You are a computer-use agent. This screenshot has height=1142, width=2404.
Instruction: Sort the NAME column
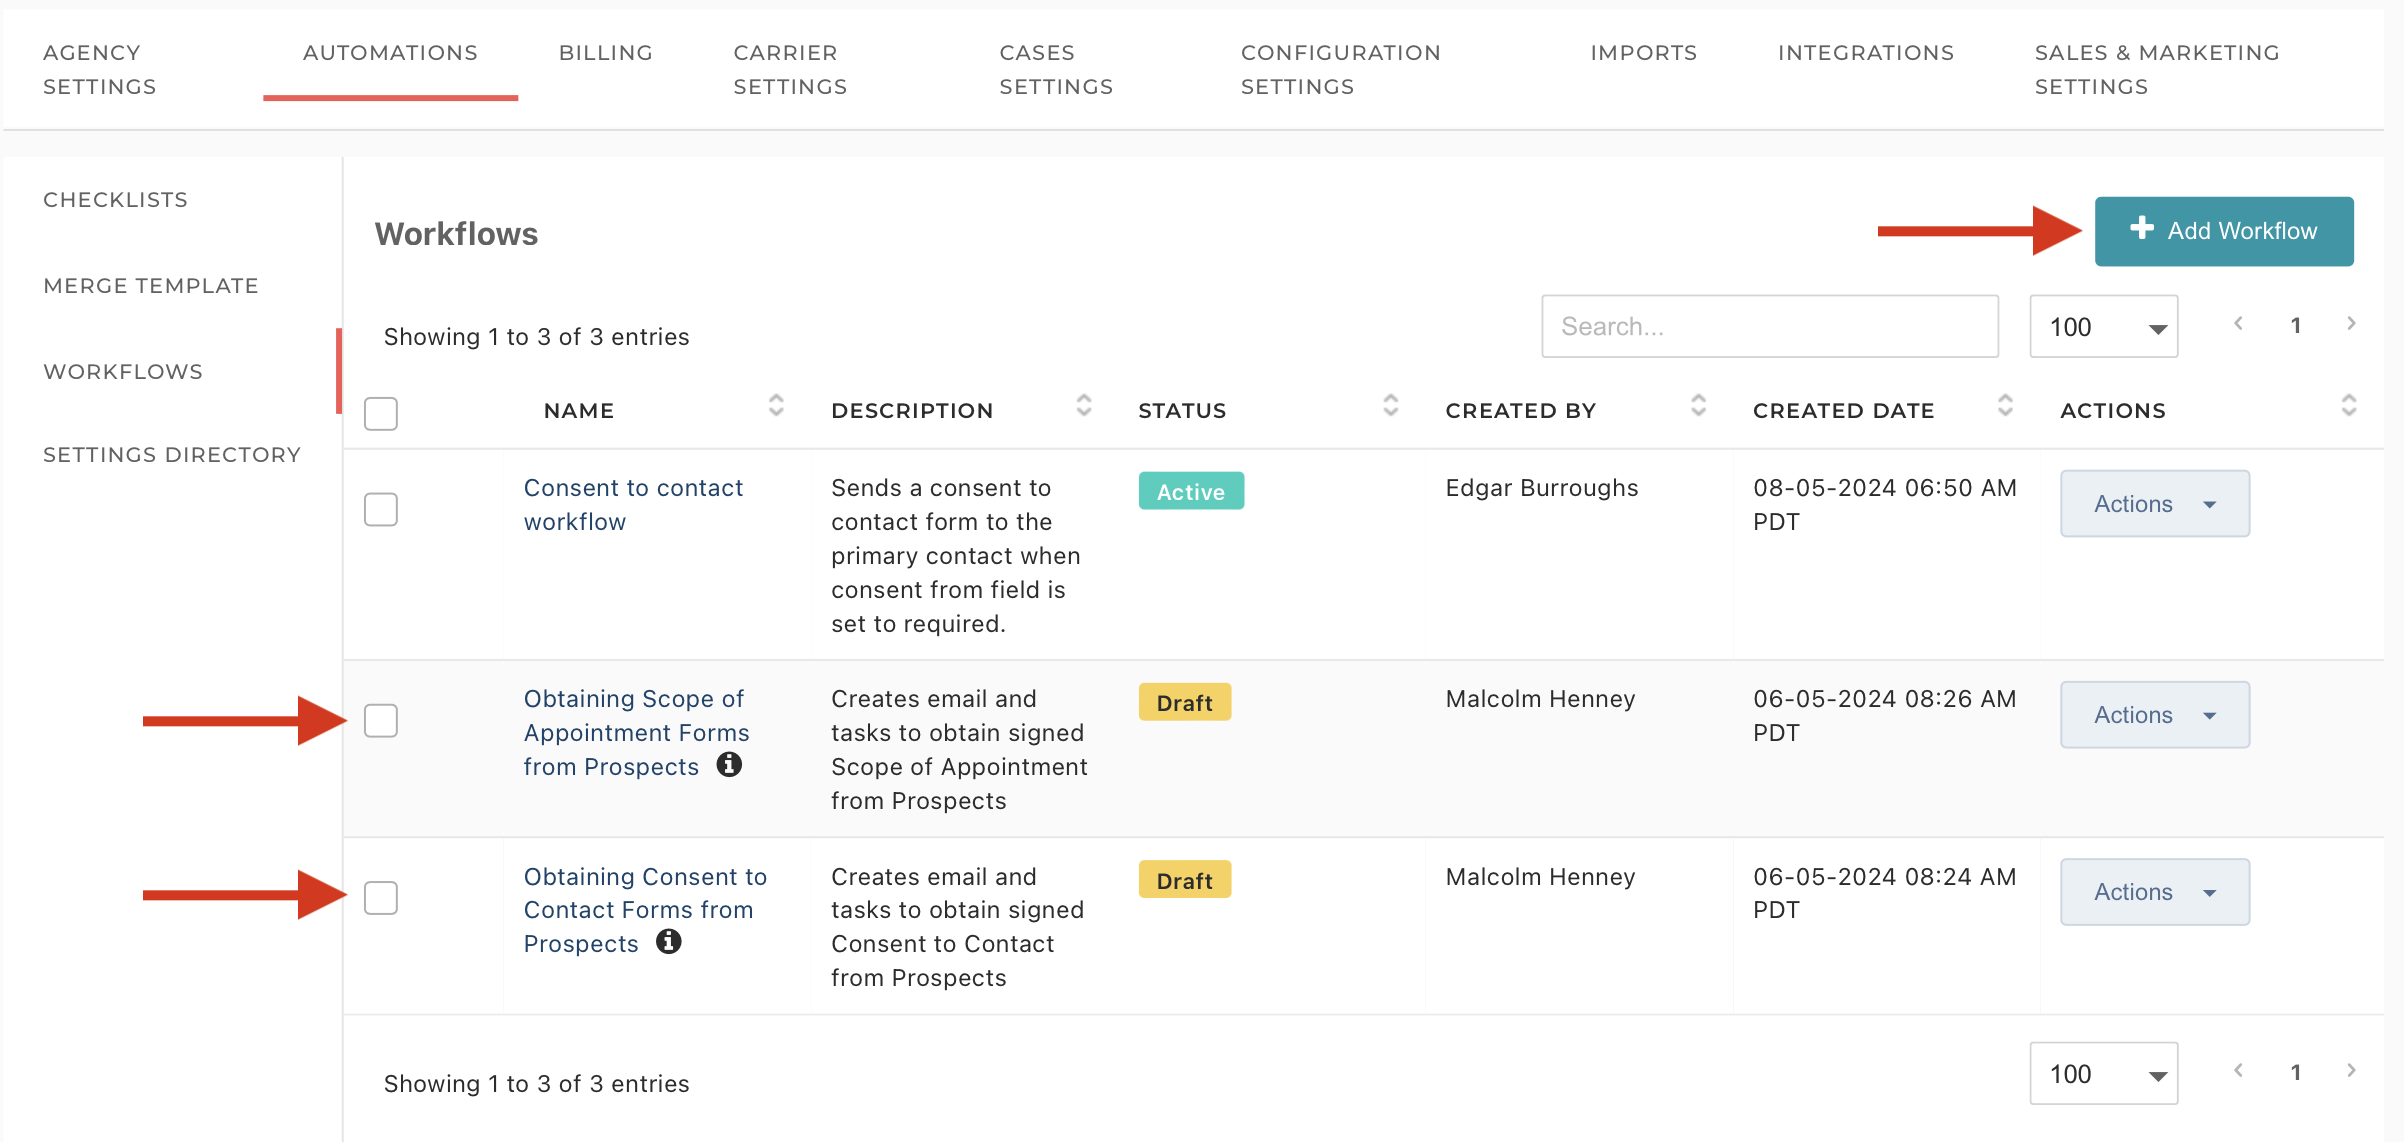click(x=777, y=408)
